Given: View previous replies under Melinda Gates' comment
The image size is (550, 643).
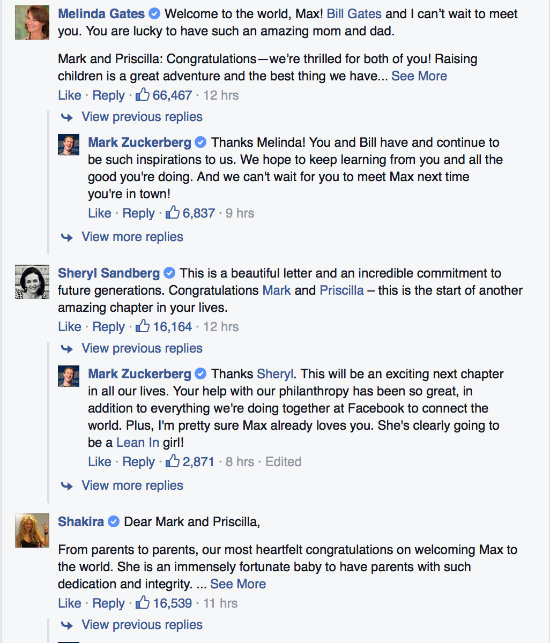Looking at the screenshot, I should click(142, 116).
